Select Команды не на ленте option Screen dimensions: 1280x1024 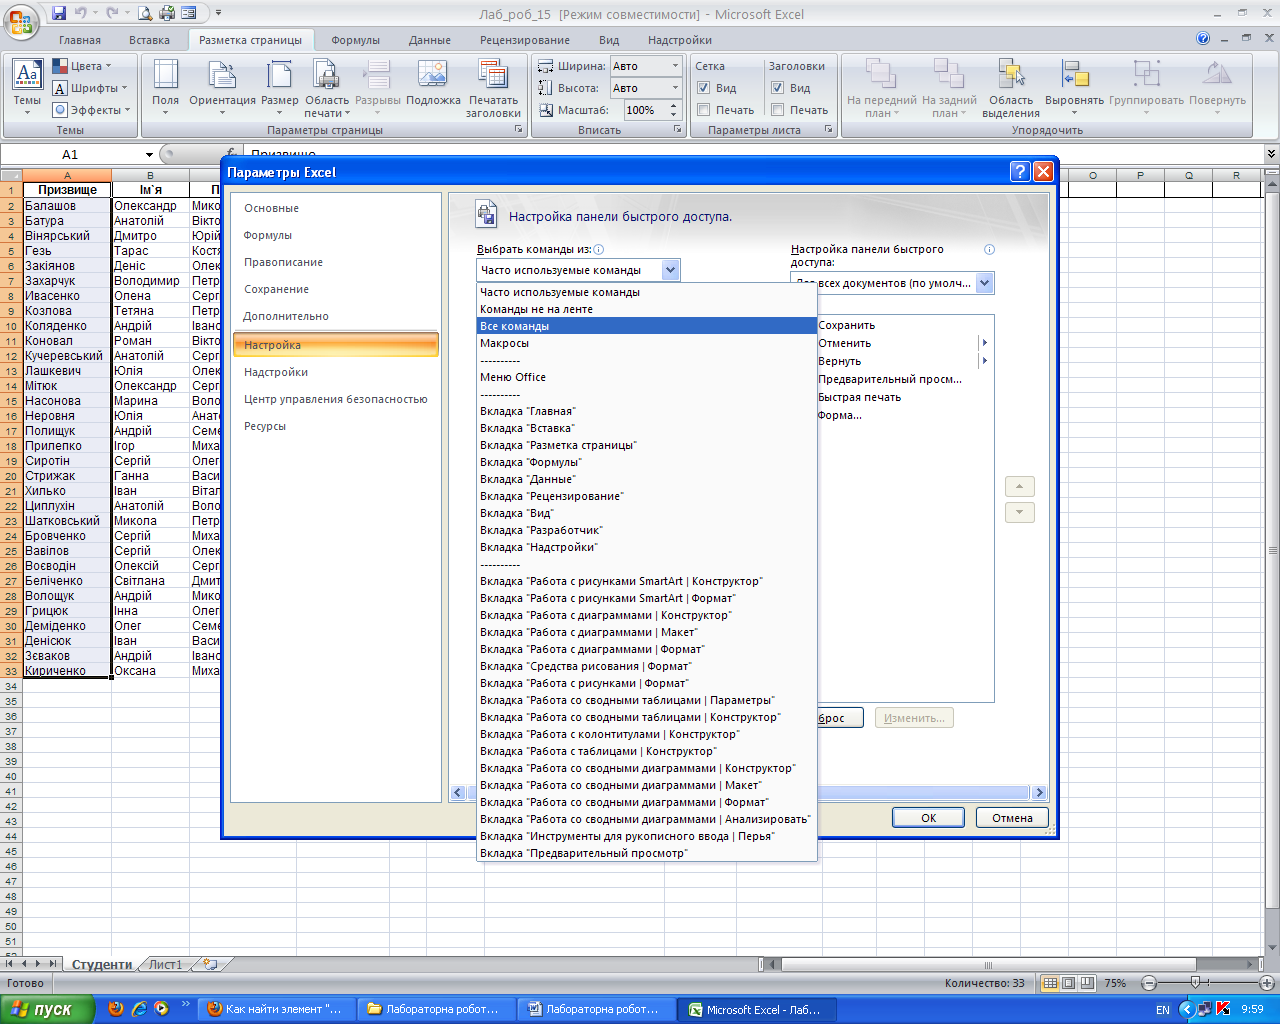coord(647,309)
